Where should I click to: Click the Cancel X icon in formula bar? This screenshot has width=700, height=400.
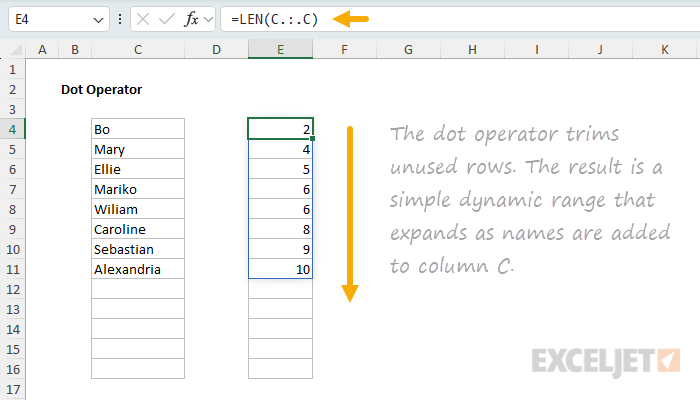click(145, 19)
